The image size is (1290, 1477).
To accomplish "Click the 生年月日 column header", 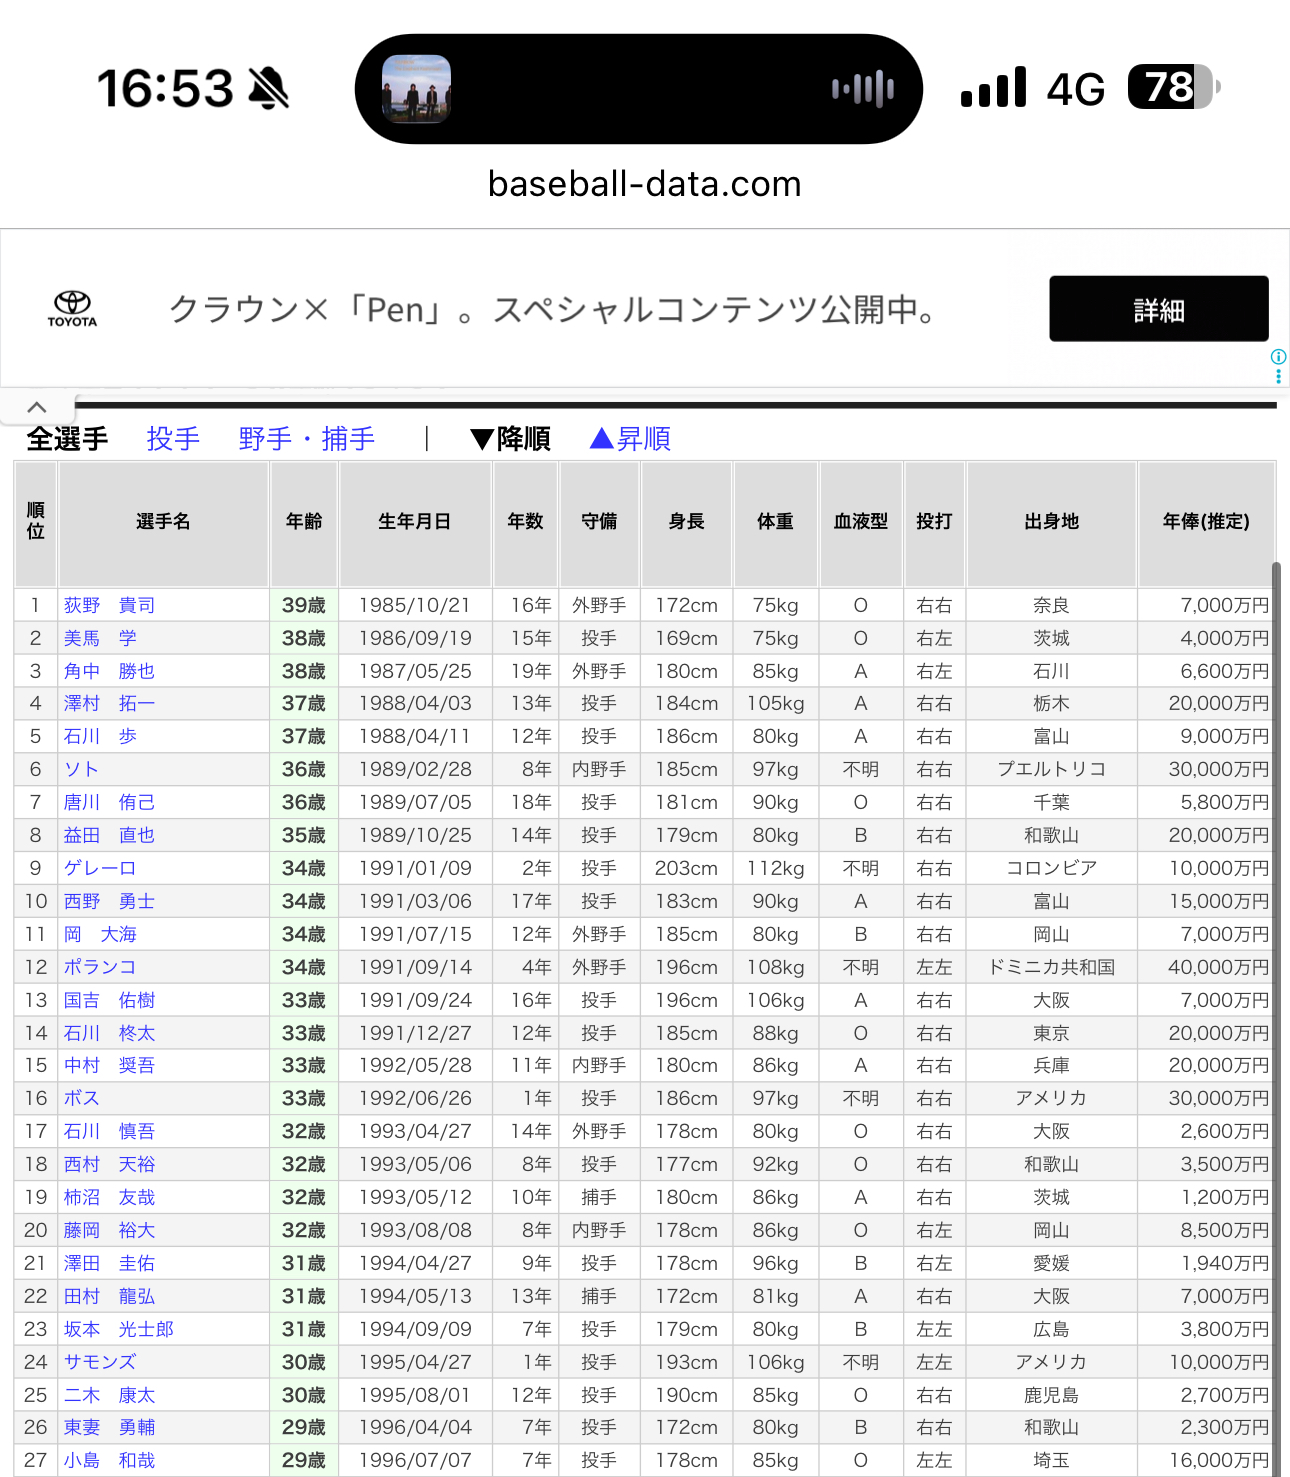I will click(415, 522).
